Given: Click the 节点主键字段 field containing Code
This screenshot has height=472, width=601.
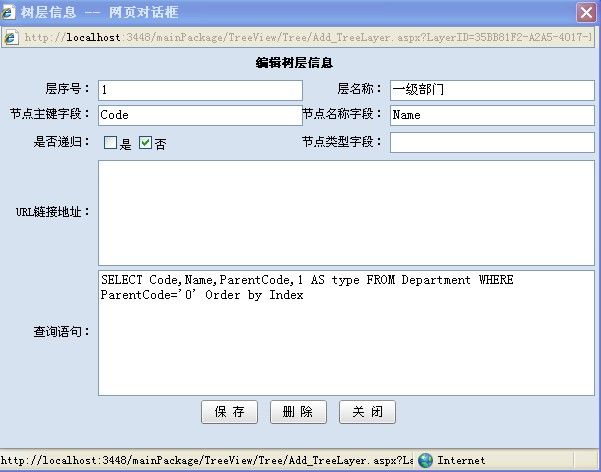Looking at the screenshot, I should point(200,115).
